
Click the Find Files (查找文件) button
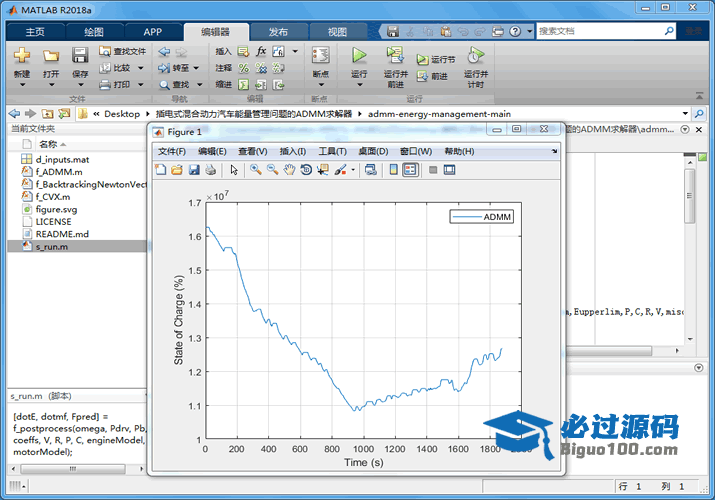click(x=123, y=52)
